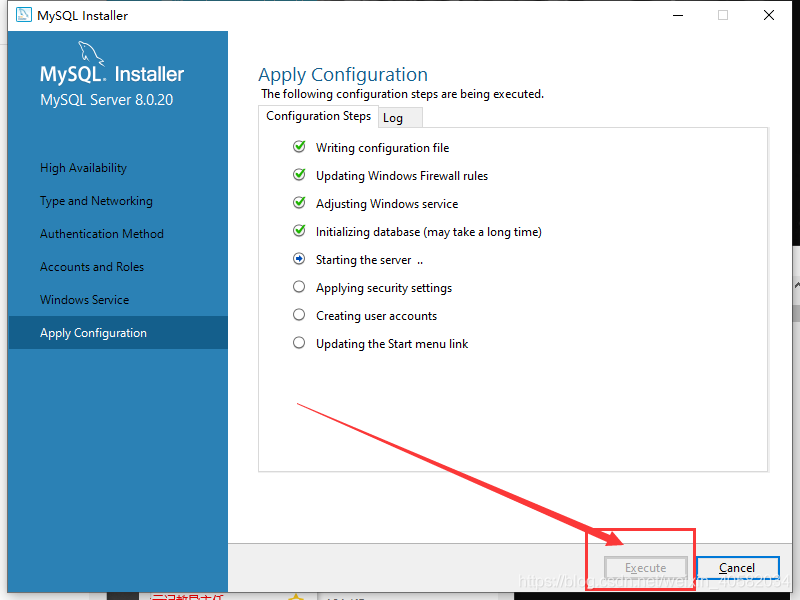The image size is (800, 600).
Task: Click the 'Apply Configuration' page heading
Action: (x=343, y=74)
